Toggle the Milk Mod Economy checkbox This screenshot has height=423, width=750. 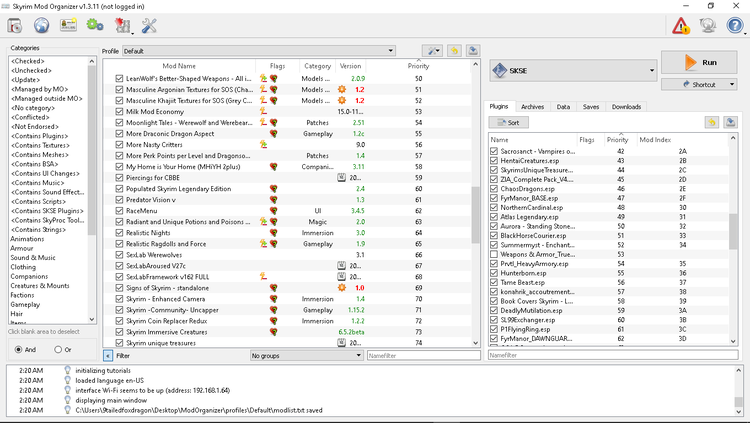(x=119, y=111)
